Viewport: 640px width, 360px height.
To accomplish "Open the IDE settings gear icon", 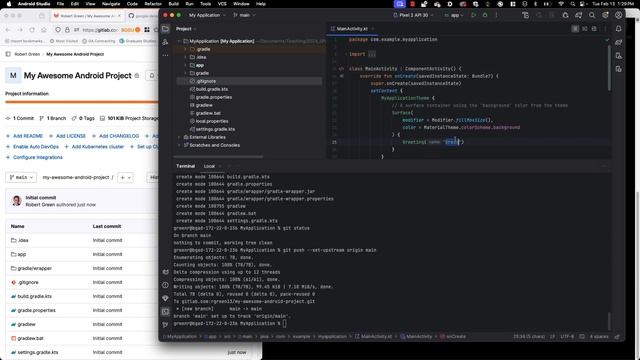I will tap(605, 15).
